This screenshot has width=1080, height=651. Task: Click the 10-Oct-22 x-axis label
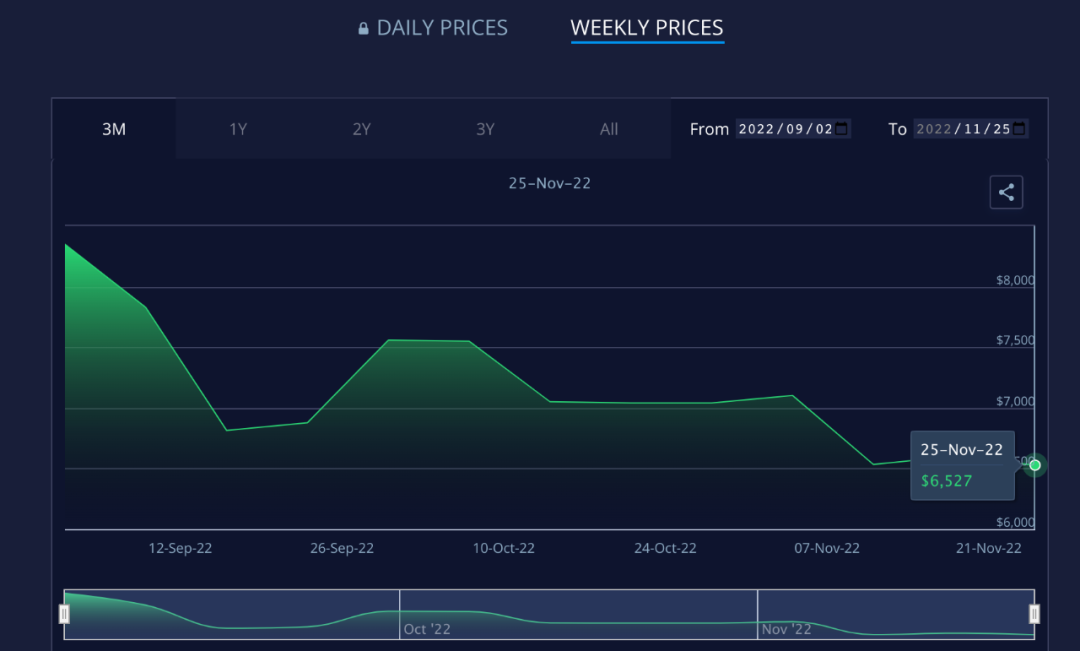click(503, 548)
